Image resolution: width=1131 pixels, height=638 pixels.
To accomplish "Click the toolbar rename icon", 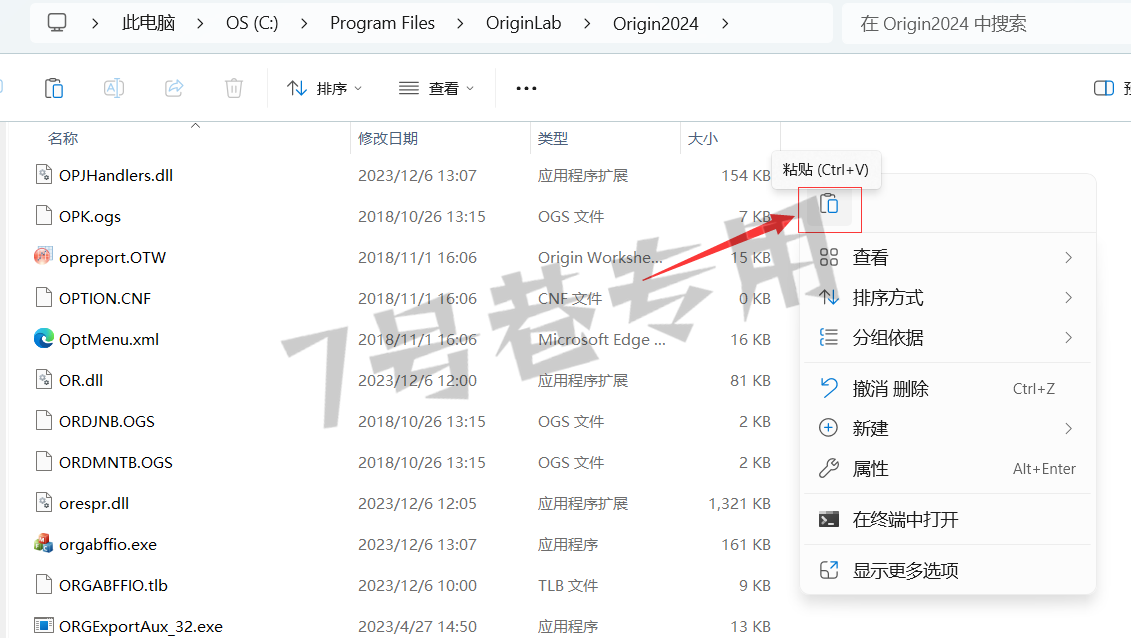I will 114,88.
